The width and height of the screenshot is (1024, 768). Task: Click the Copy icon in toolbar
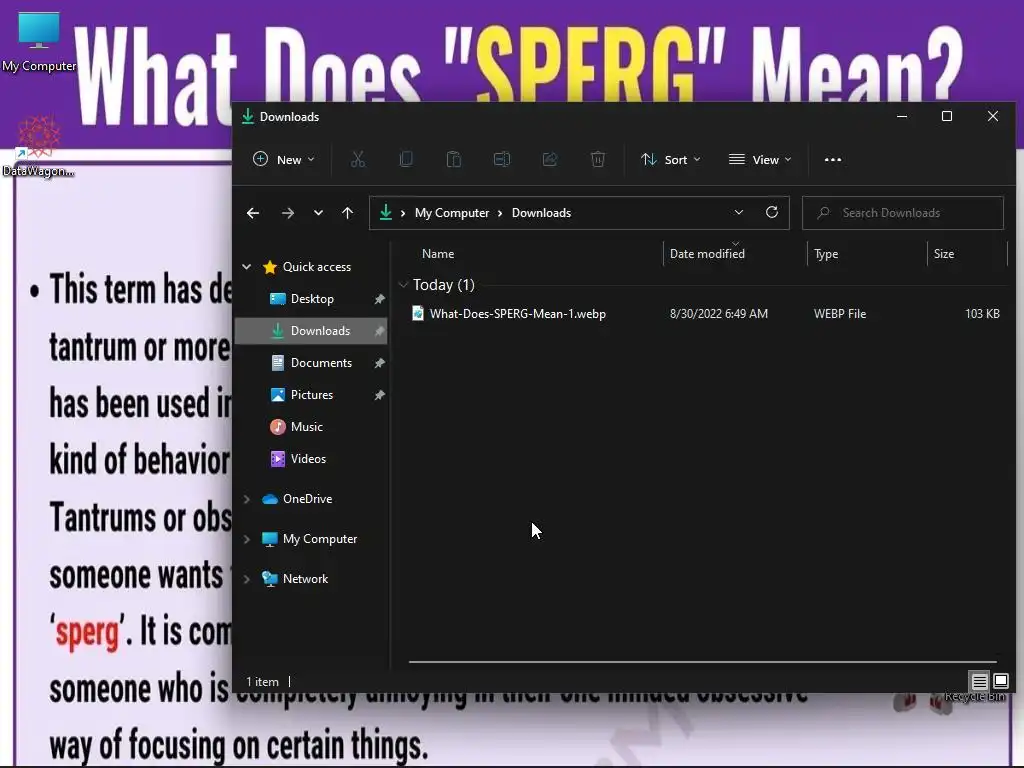406,159
